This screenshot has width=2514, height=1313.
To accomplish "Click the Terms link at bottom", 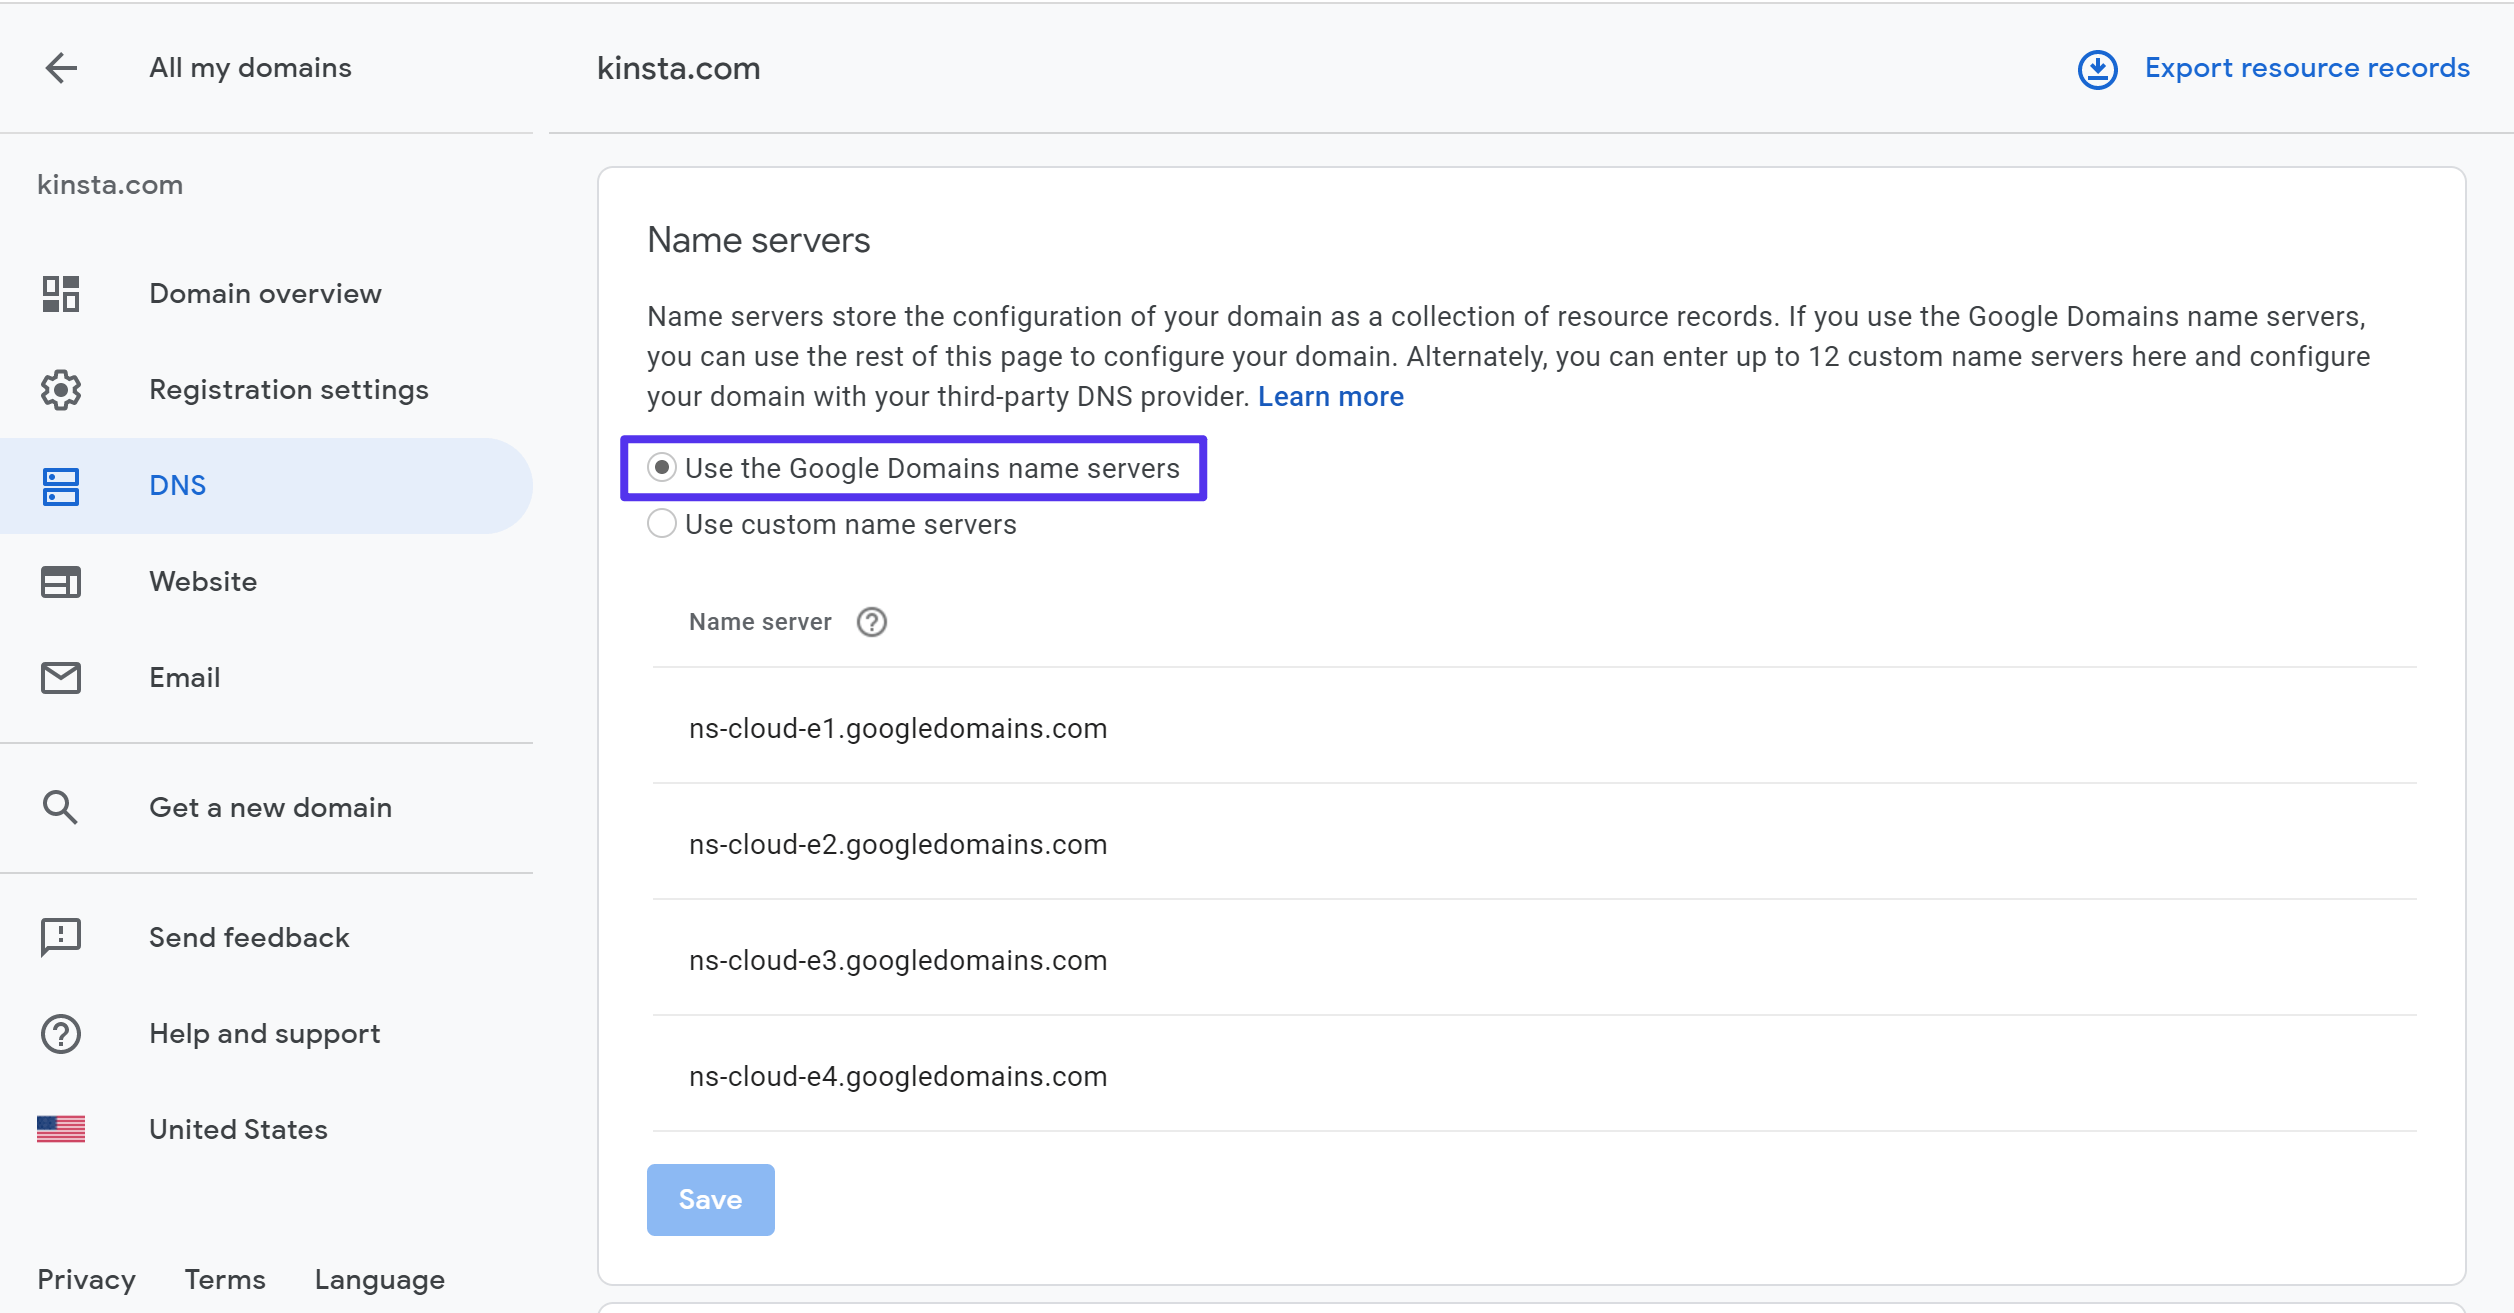I will click(x=224, y=1280).
